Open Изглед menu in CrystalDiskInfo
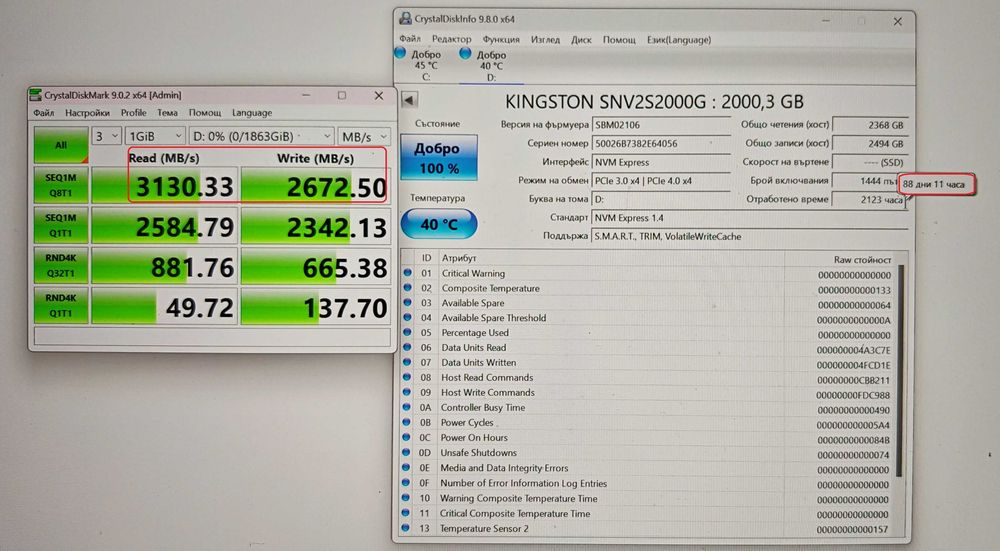 pyautogui.click(x=545, y=40)
